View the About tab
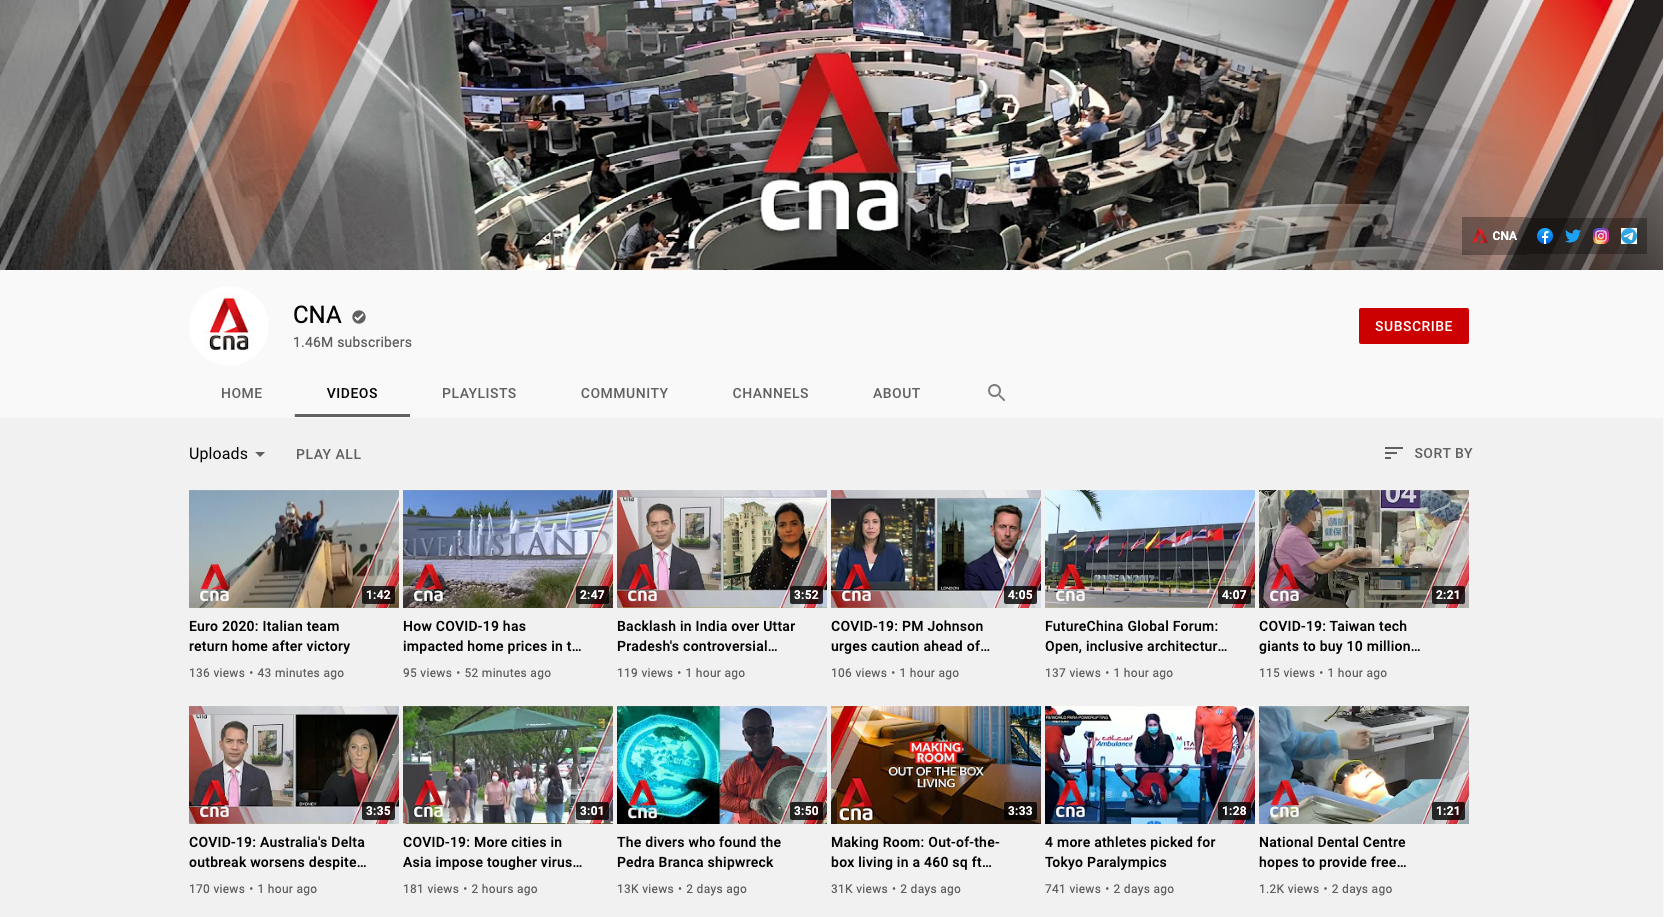This screenshot has width=1664, height=917. [x=896, y=393]
